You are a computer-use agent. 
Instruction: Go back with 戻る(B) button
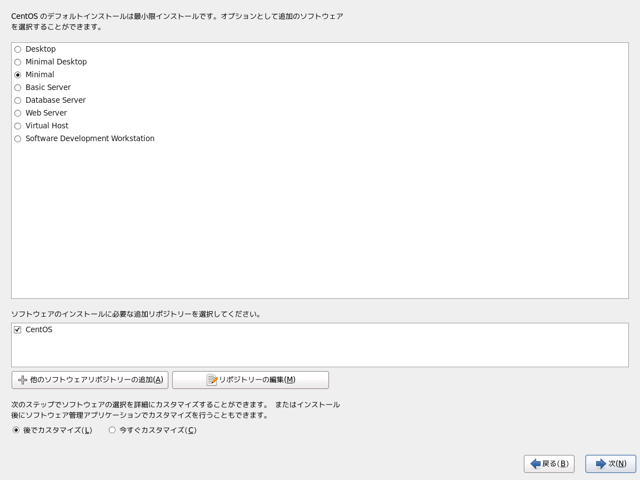(x=549, y=464)
